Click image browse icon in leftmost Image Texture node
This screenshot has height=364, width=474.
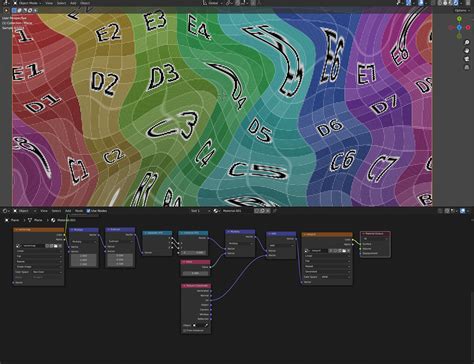click(19, 246)
